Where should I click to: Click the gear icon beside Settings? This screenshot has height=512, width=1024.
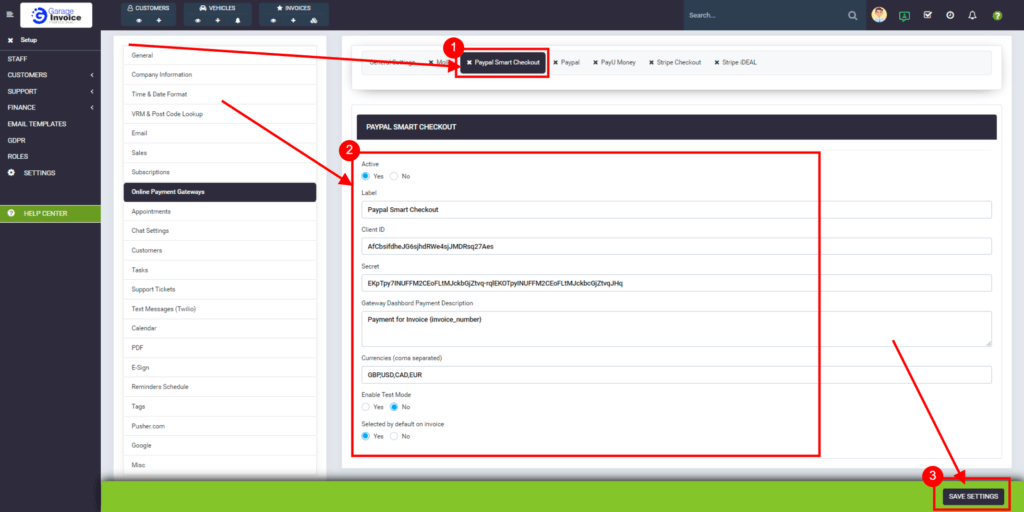point(11,173)
